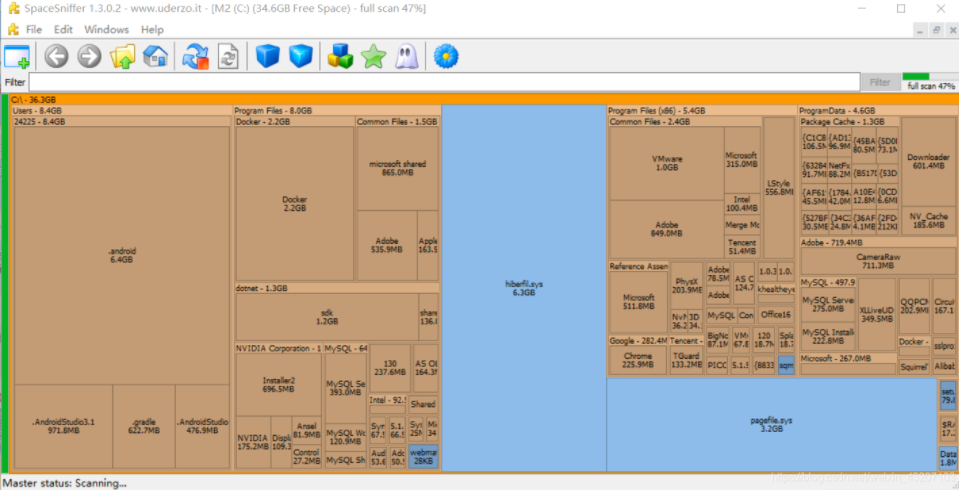This screenshot has width=959, height=490.
Task: Select the hiberfil.sys 6.3GB block
Action: 524,288
